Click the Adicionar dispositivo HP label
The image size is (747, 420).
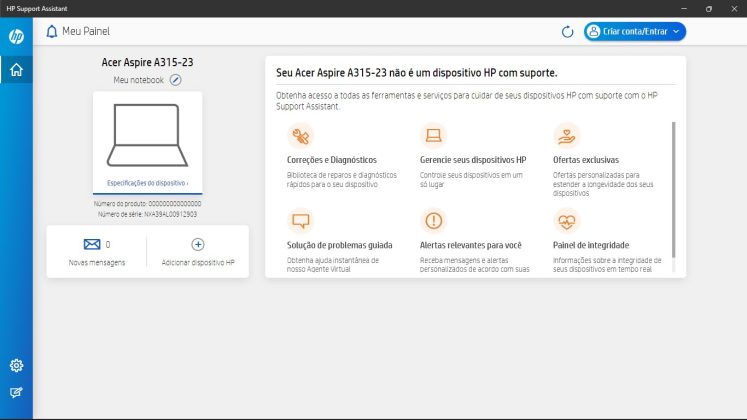pyautogui.click(x=198, y=262)
